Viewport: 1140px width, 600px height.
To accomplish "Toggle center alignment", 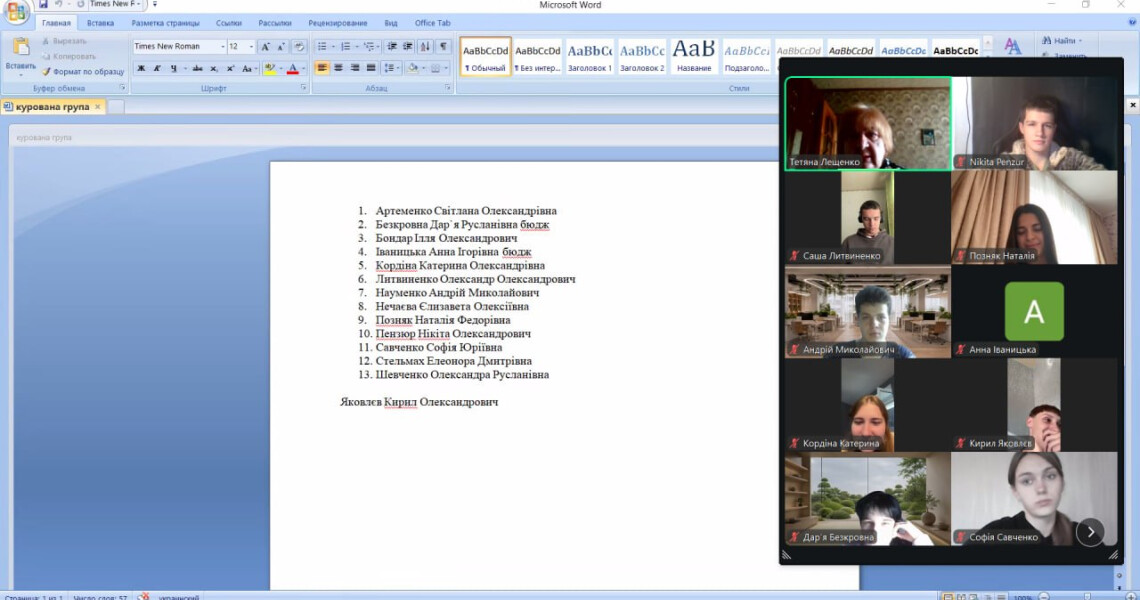I will [338, 68].
